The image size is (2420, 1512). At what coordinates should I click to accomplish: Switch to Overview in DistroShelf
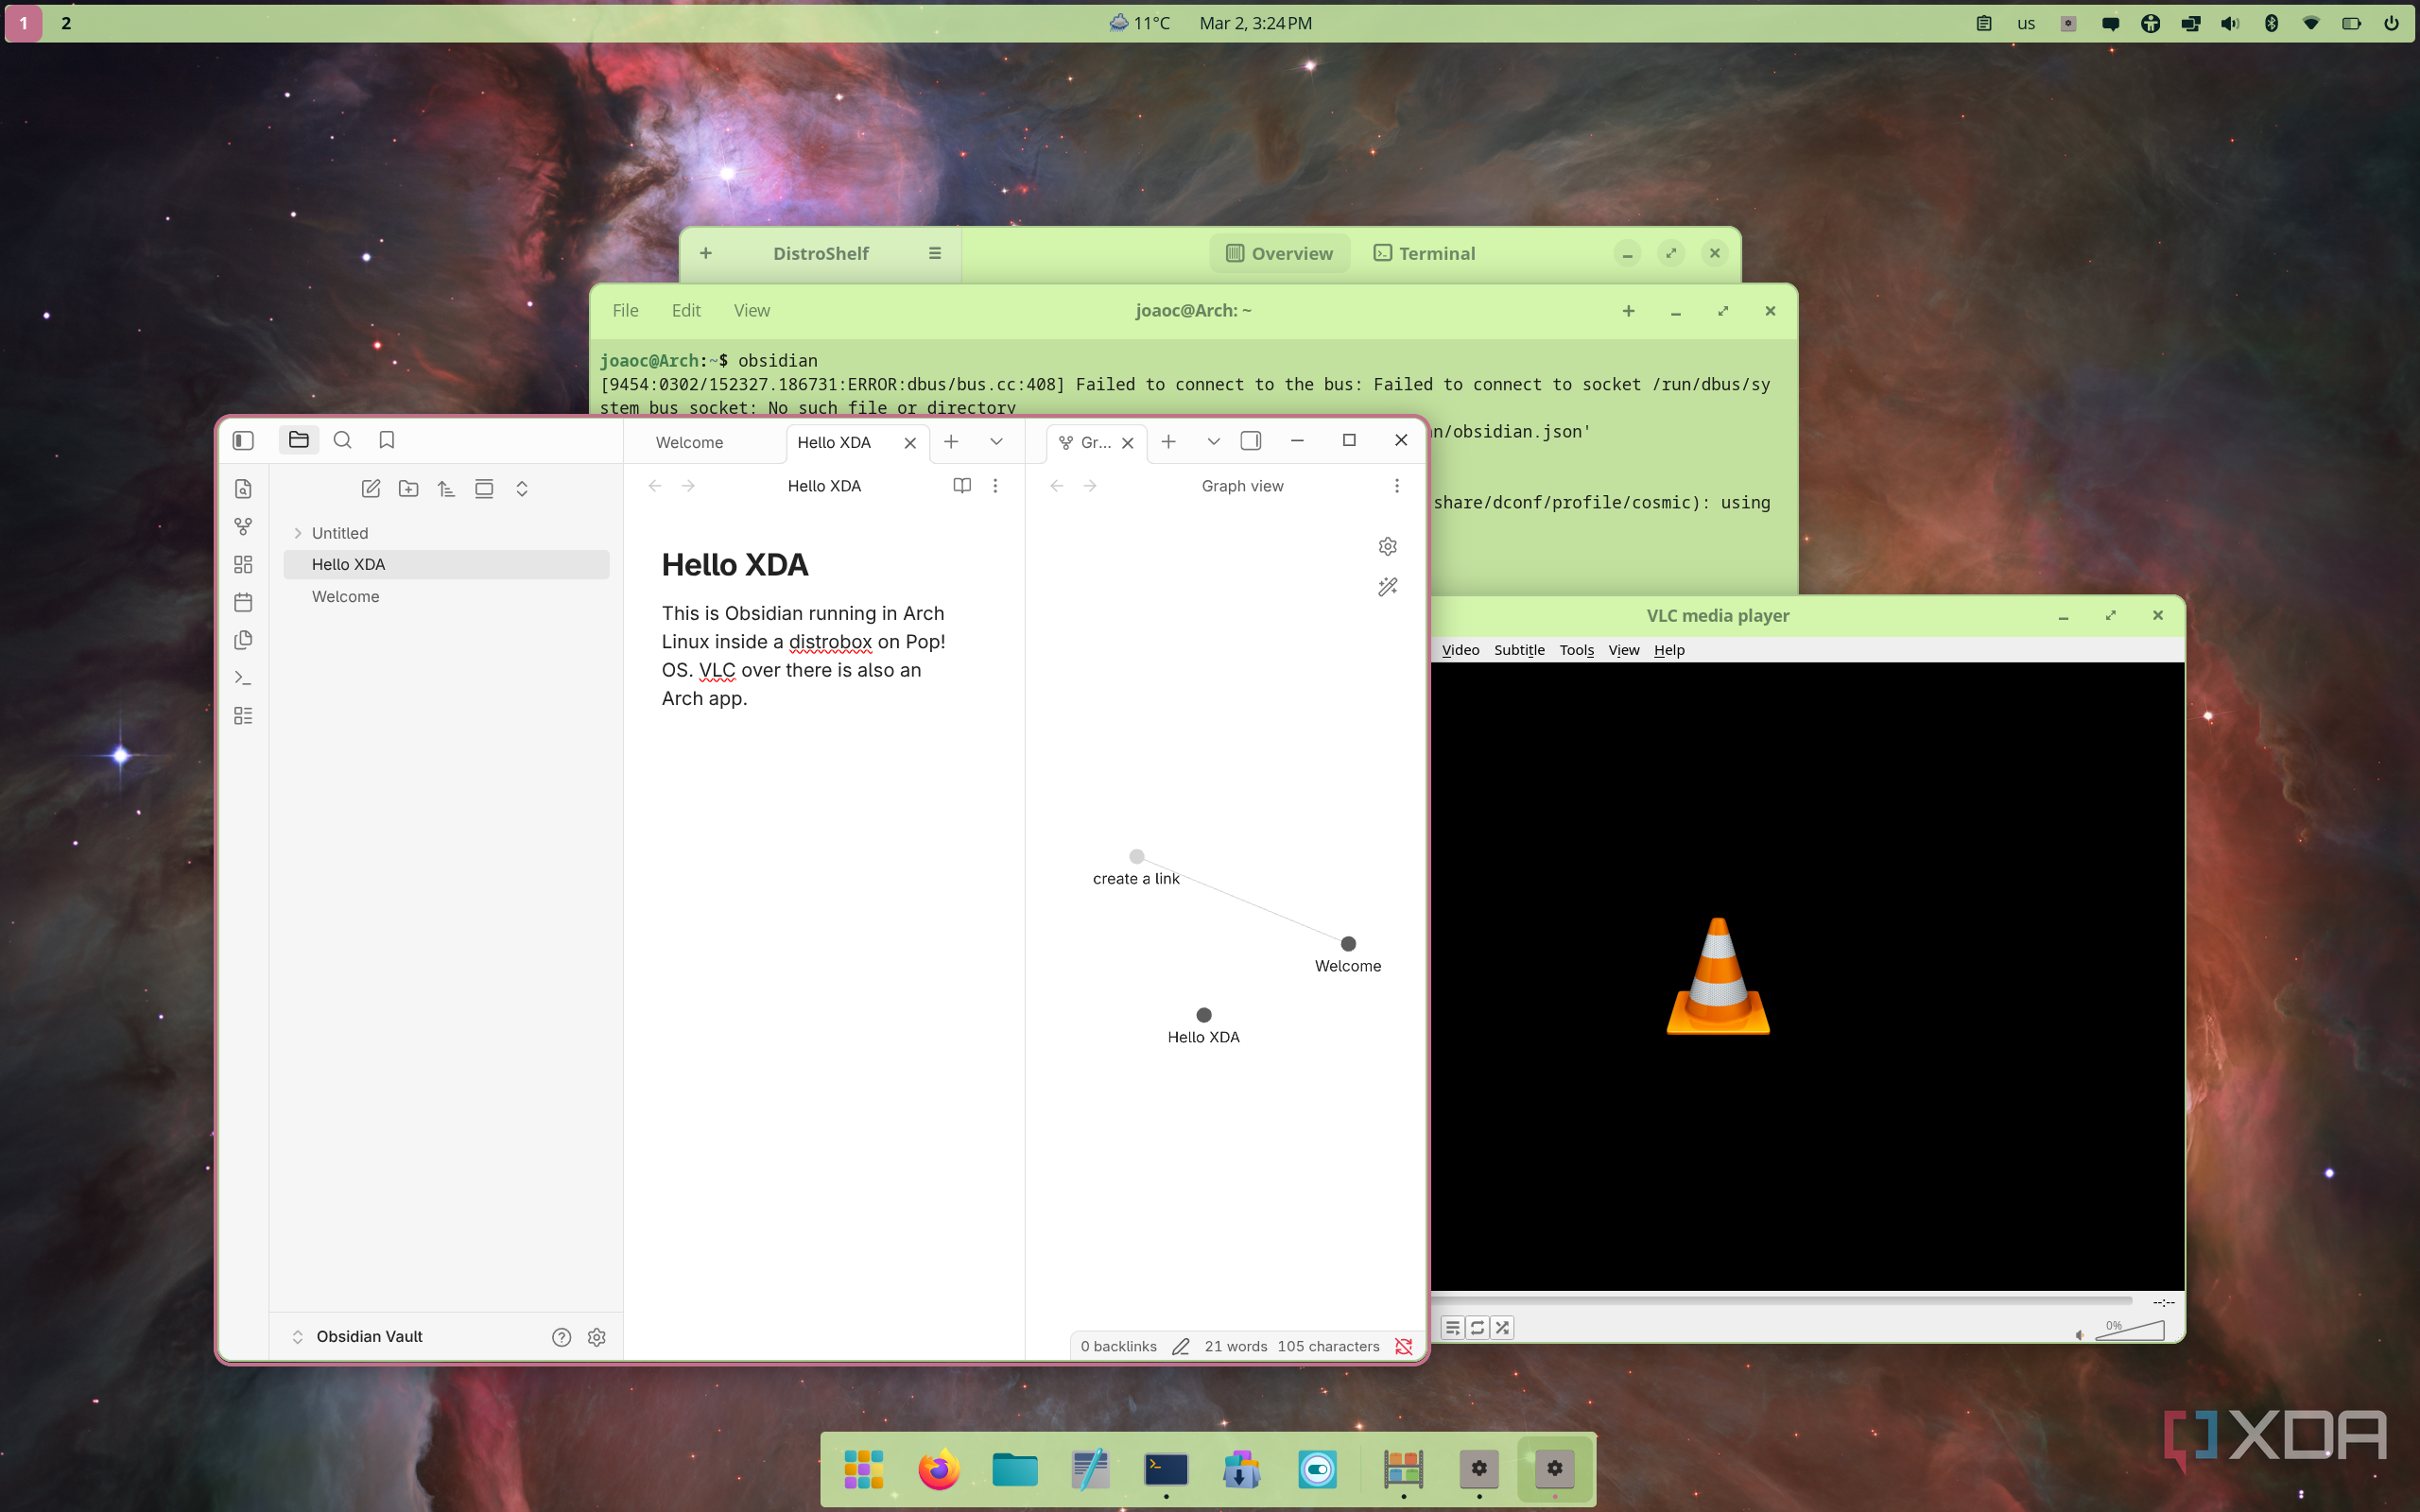[1280, 254]
